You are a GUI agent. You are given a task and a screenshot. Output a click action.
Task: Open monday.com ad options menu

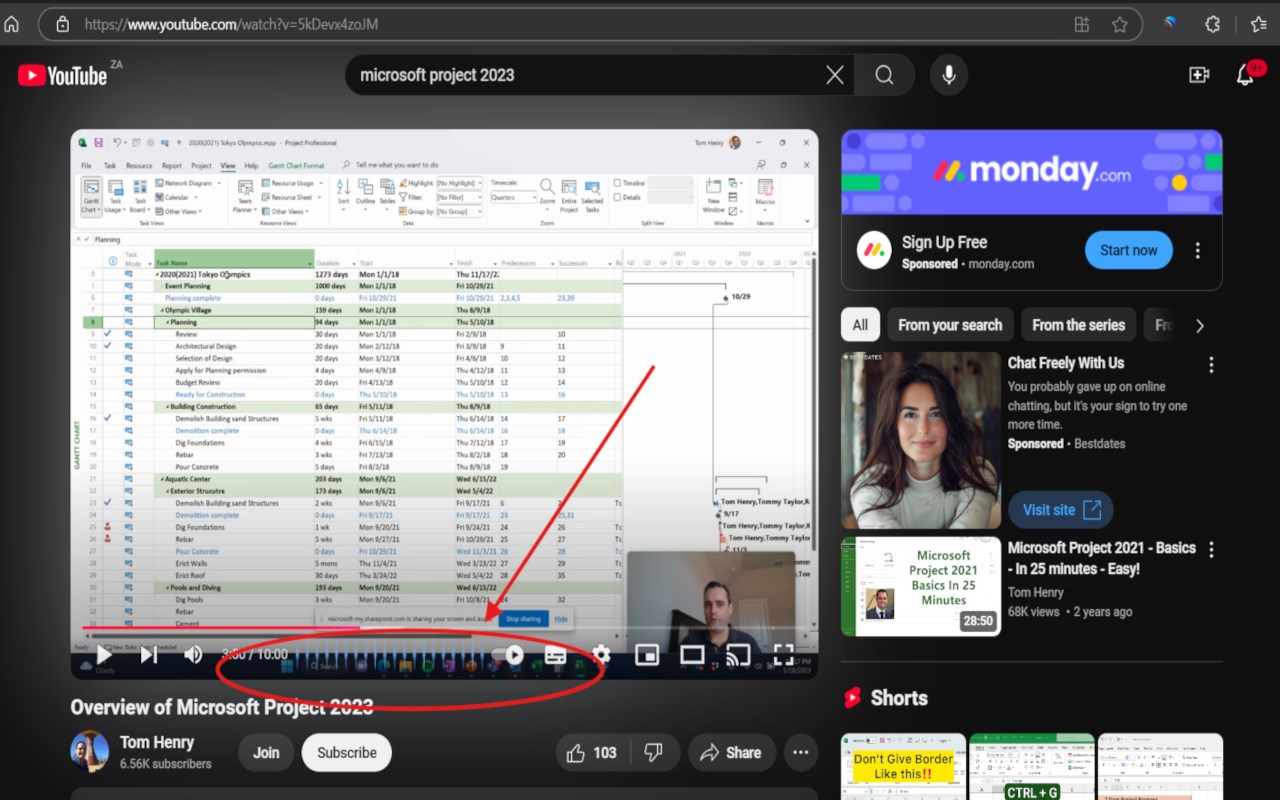coord(1197,251)
